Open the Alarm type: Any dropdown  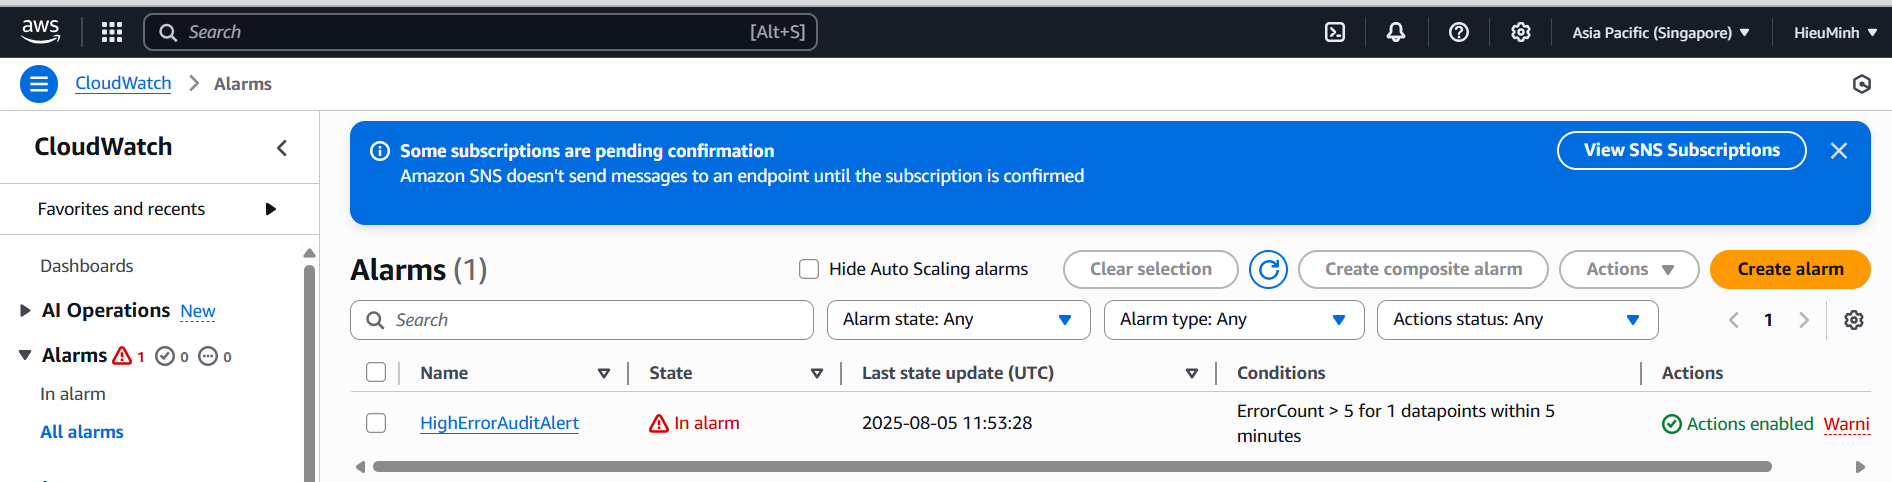tap(1234, 320)
